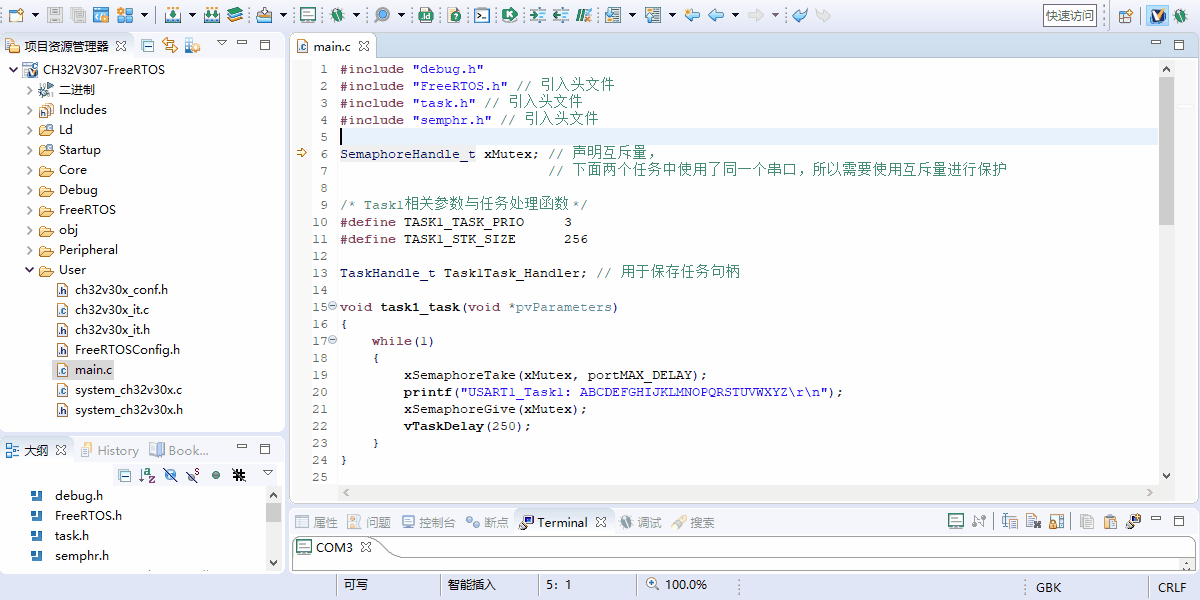This screenshot has width=1200, height=600.
Task: Switch to the Terminal tab
Action: pos(562,522)
